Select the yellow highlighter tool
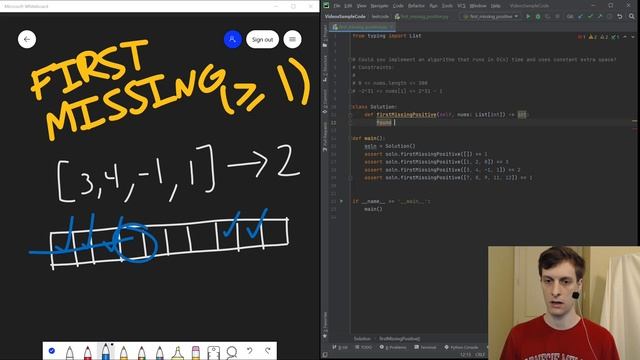This screenshot has height=360, width=640. point(178,352)
